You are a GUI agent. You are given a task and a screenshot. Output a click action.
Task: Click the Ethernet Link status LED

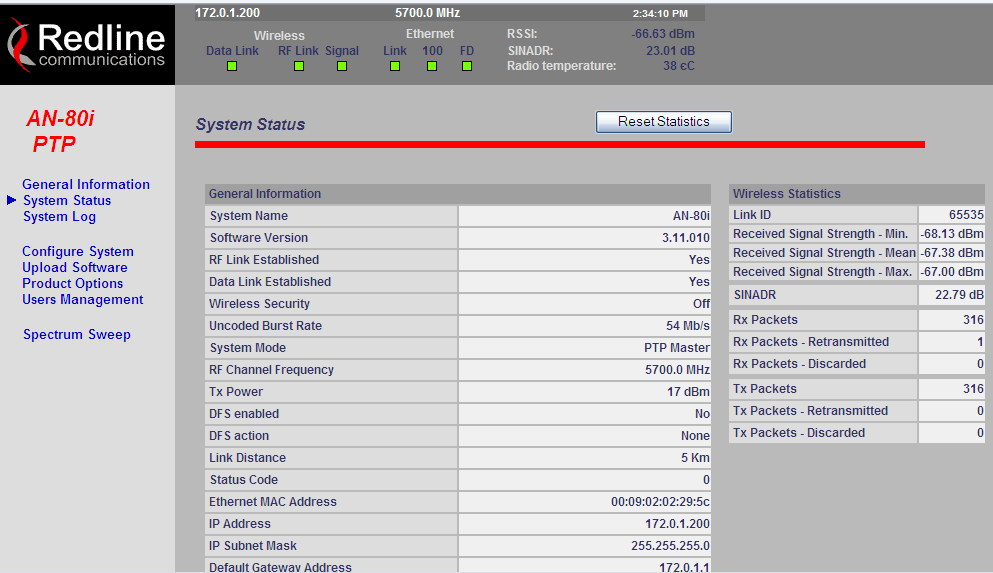(395, 66)
